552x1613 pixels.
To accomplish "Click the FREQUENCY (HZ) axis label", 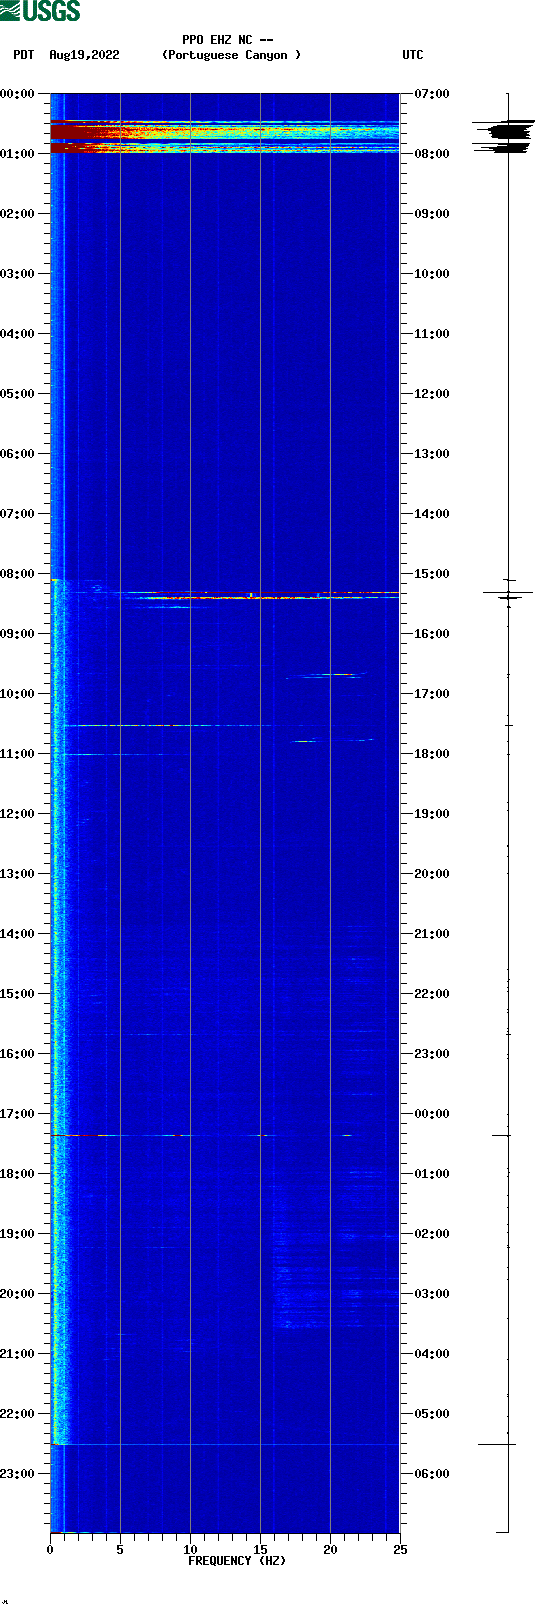I will [237, 1561].
